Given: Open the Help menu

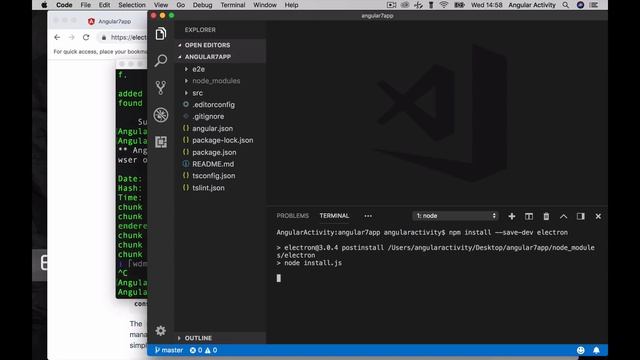Looking at the screenshot, I should (291, 5).
